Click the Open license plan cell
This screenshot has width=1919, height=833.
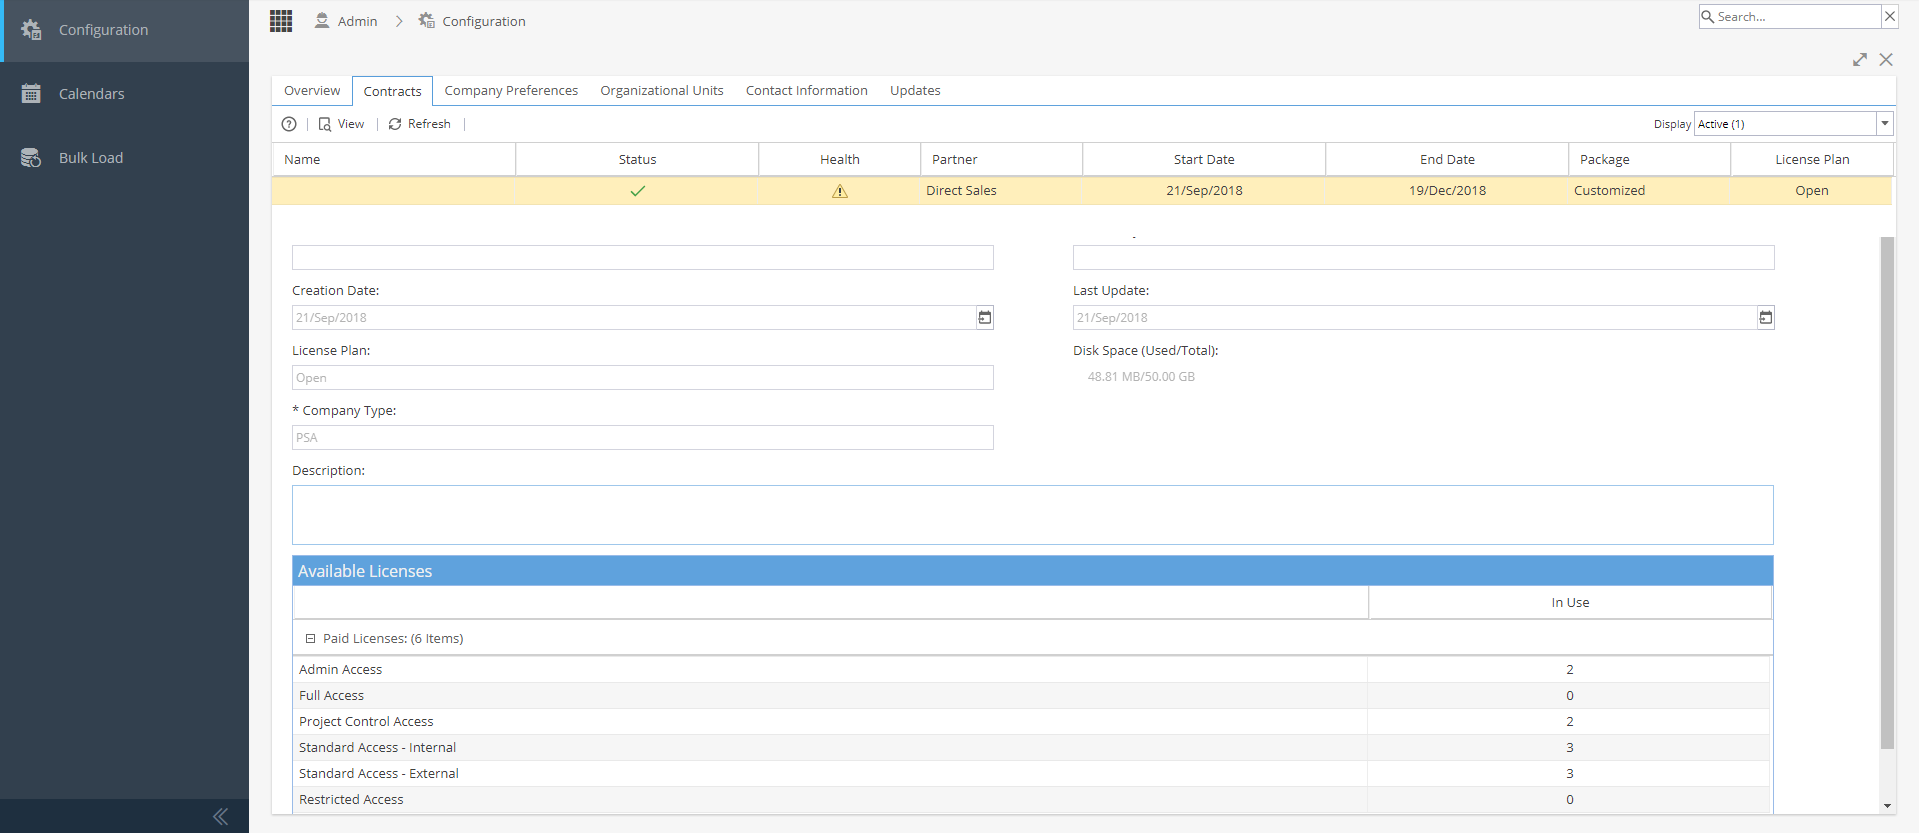pyautogui.click(x=1811, y=191)
